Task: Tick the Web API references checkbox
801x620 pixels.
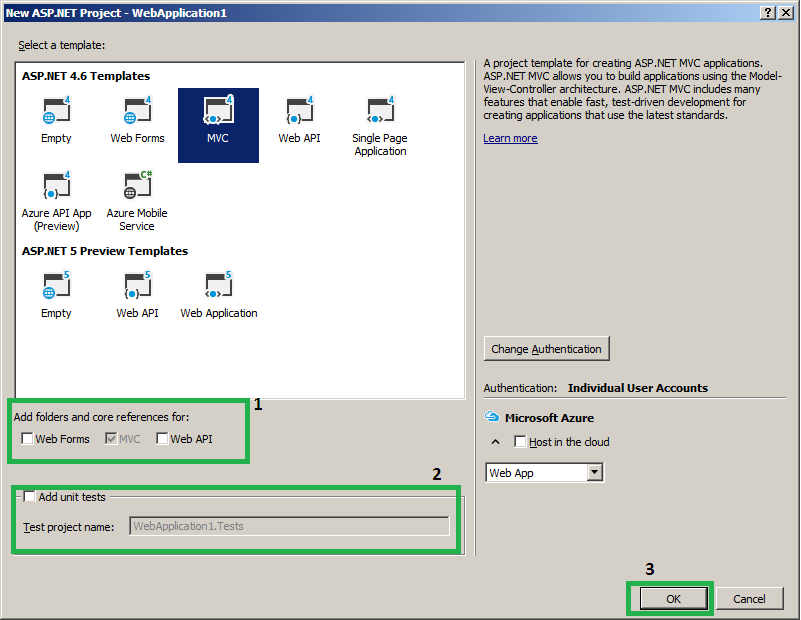Action: (162, 438)
